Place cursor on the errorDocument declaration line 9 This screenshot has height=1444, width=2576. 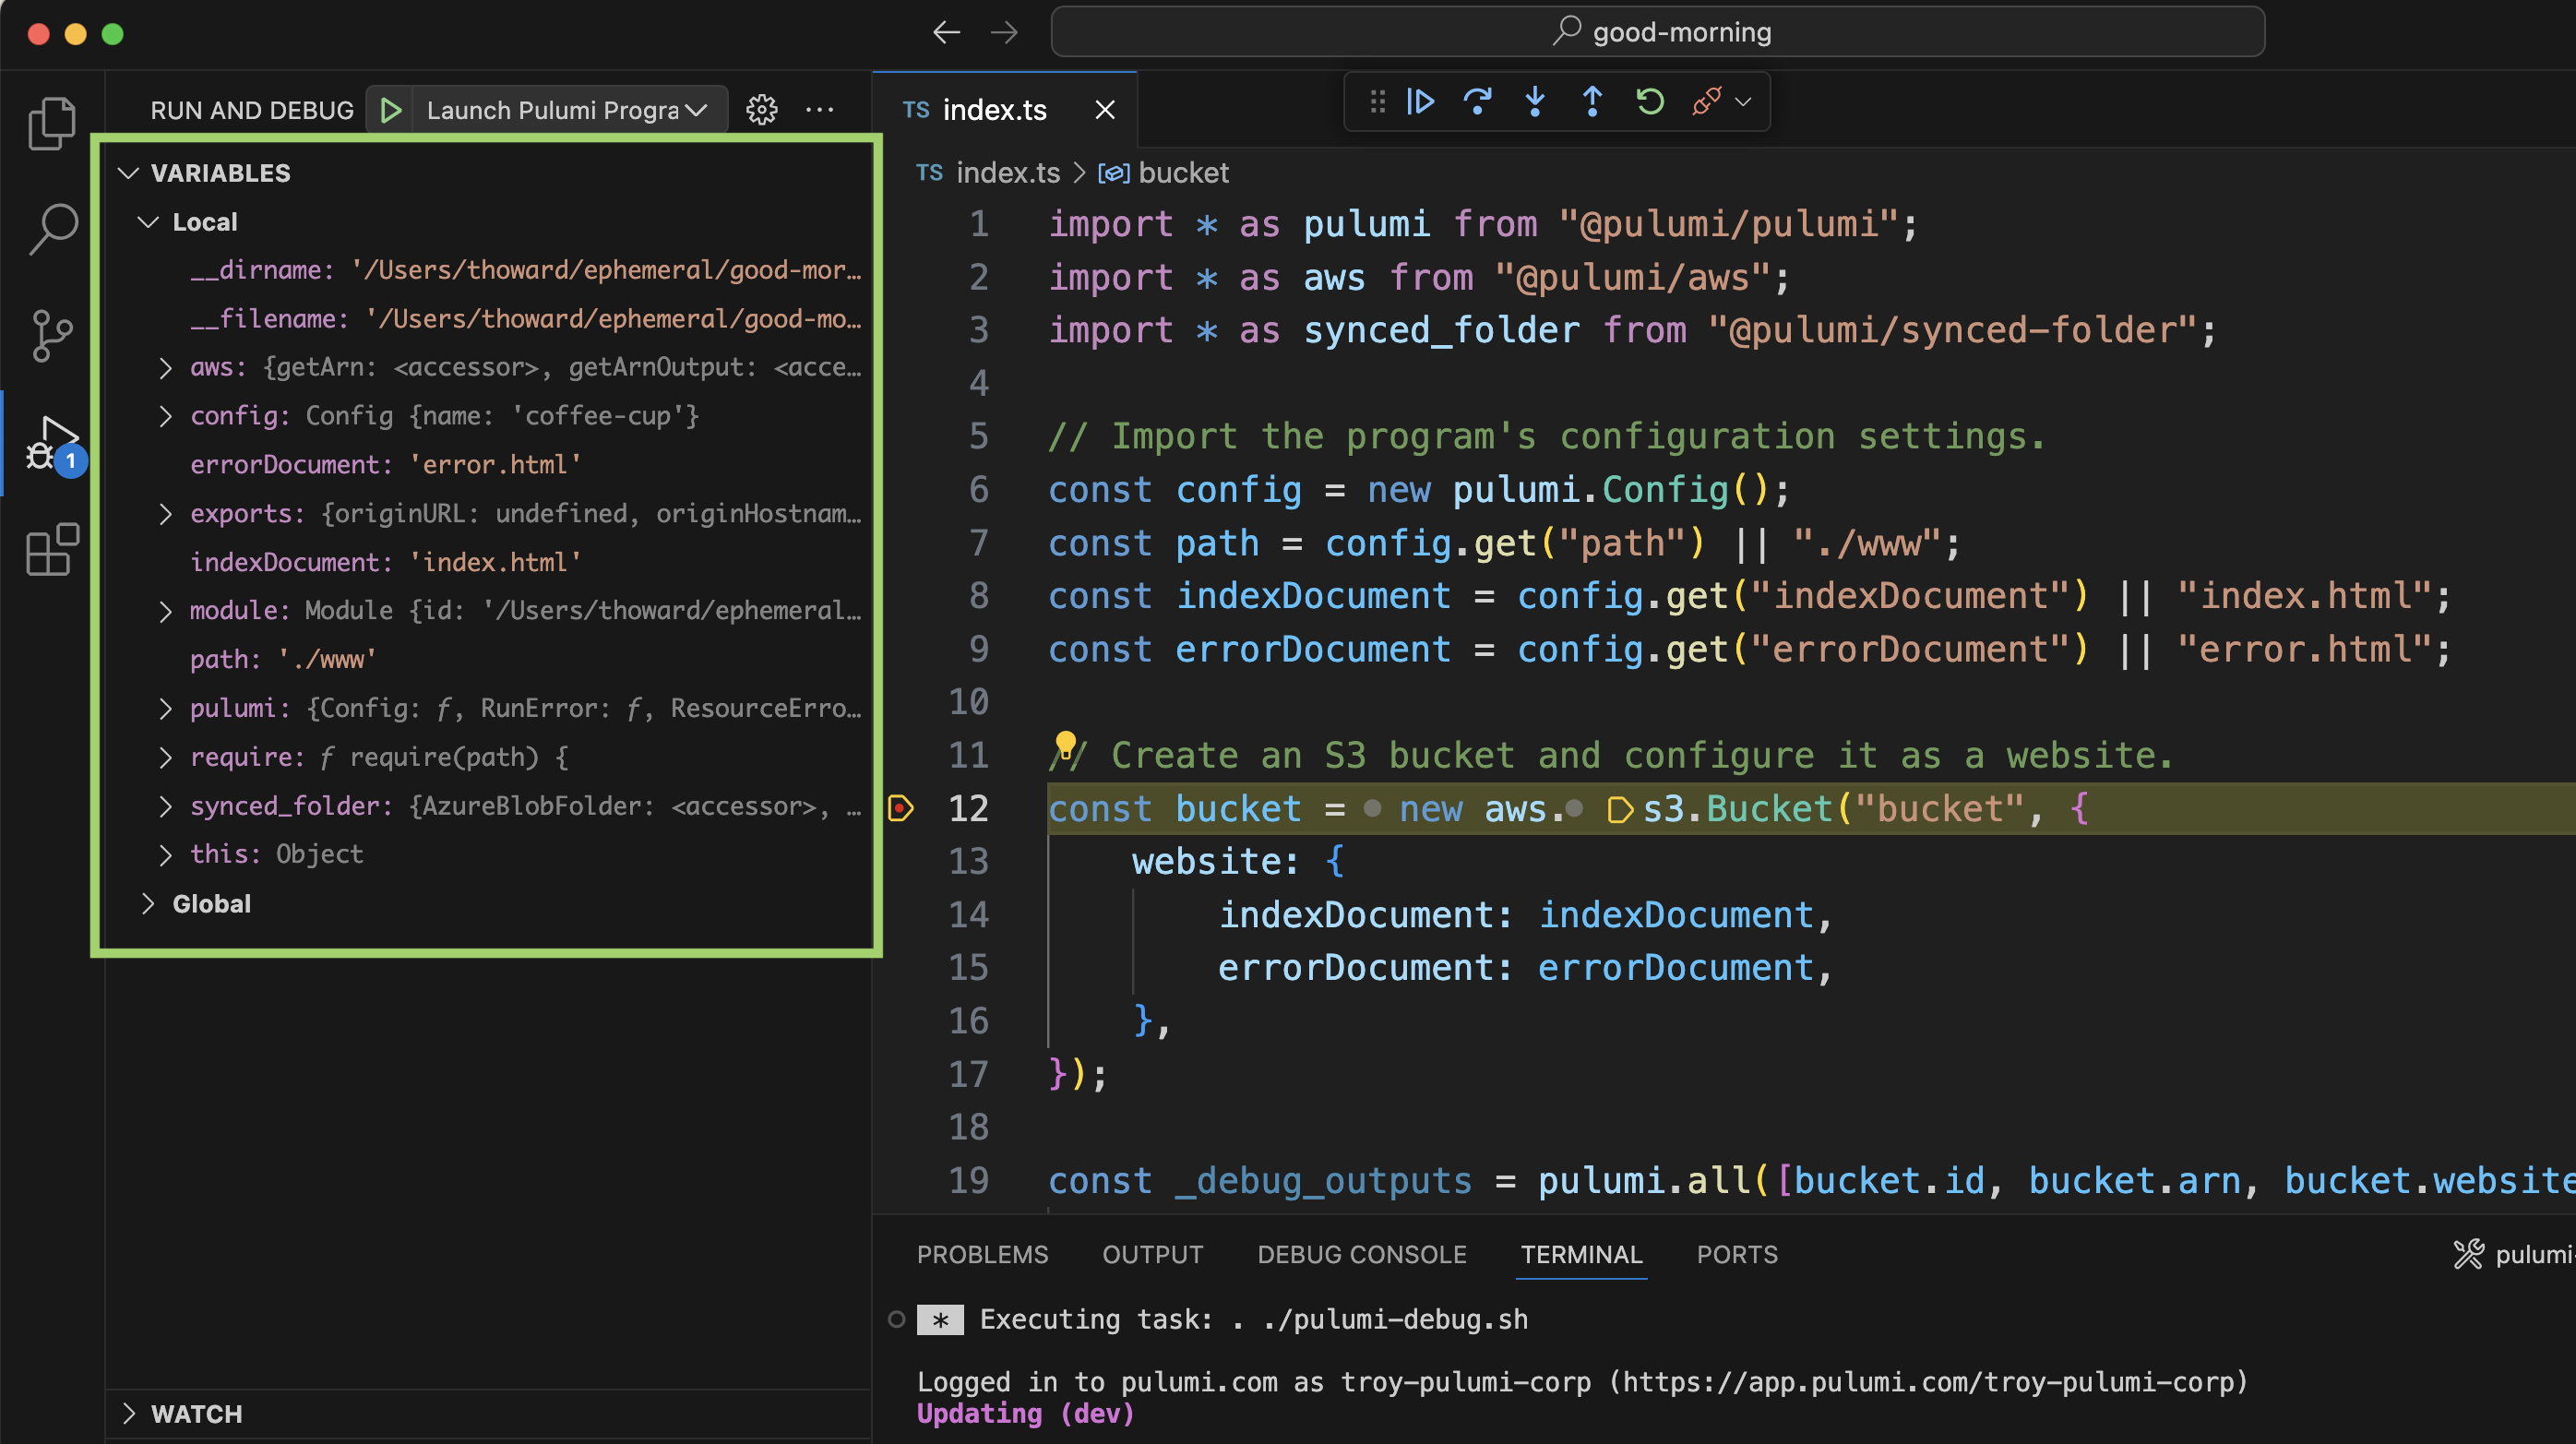coord(1749,650)
